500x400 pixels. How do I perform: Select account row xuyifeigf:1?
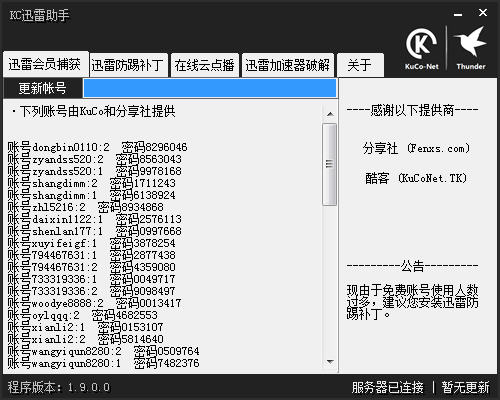[x=92, y=243]
